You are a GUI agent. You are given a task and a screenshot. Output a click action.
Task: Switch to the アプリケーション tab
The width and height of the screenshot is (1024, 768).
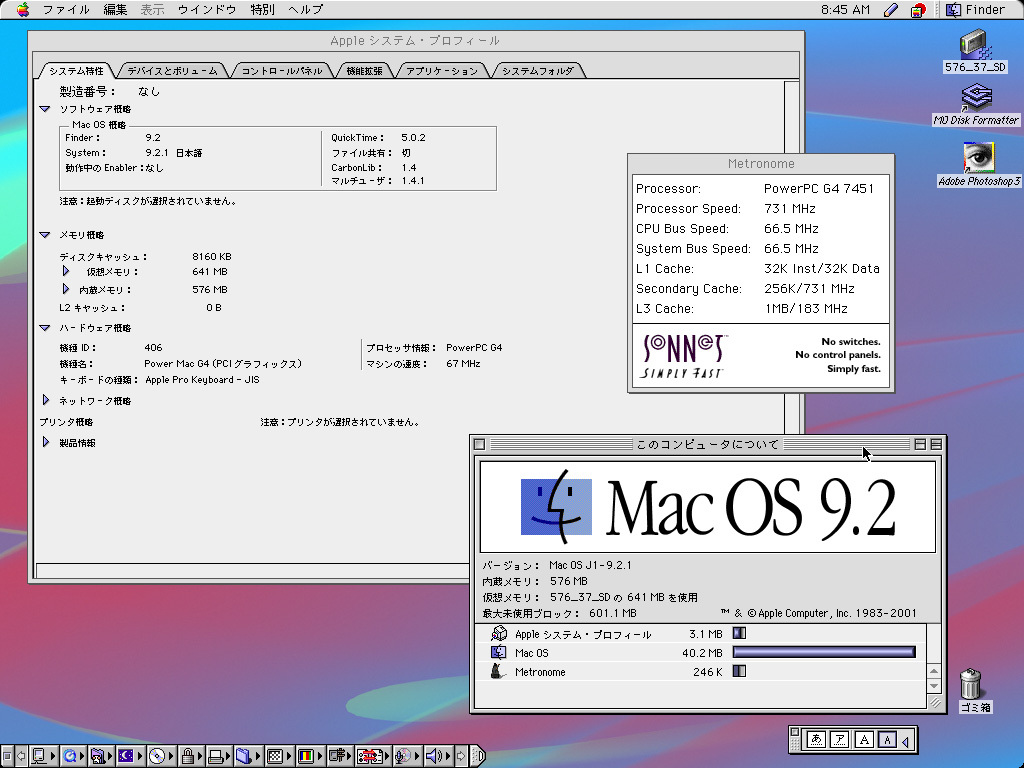[442, 71]
